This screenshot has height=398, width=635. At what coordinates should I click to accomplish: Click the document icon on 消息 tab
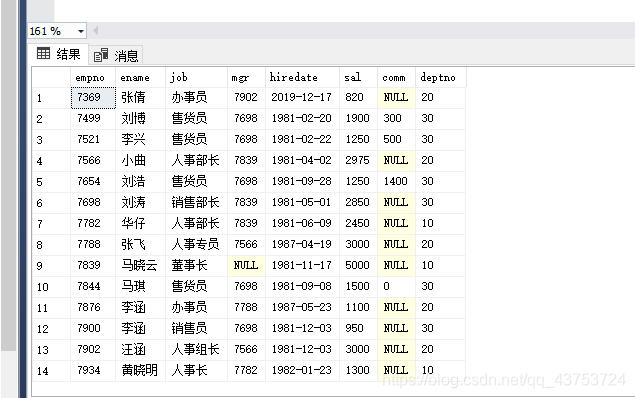(101, 55)
